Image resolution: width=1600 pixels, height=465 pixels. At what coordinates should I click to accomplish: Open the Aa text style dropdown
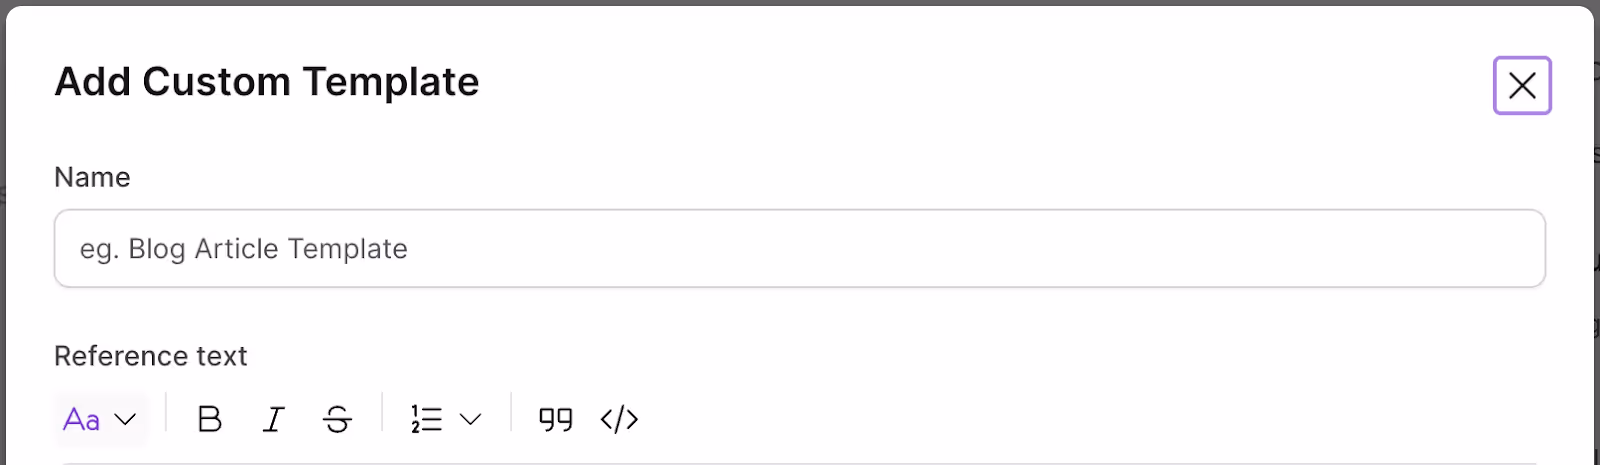(100, 419)
